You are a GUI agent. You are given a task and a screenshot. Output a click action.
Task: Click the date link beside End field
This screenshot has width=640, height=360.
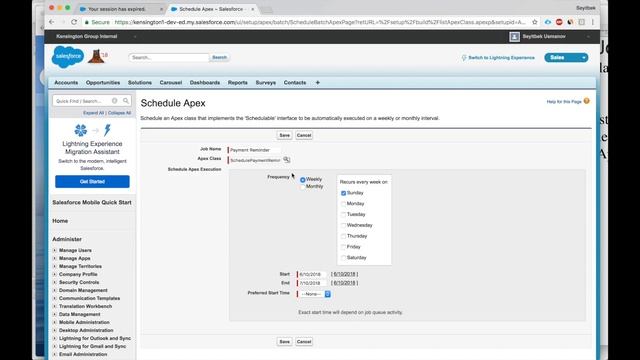344,283
